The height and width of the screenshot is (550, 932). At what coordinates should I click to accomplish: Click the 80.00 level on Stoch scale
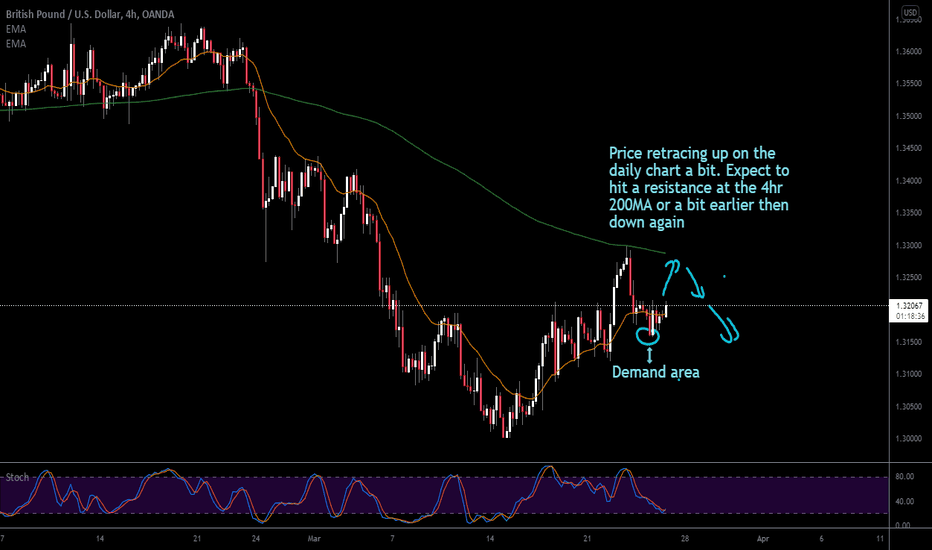(x=904, y=477)
